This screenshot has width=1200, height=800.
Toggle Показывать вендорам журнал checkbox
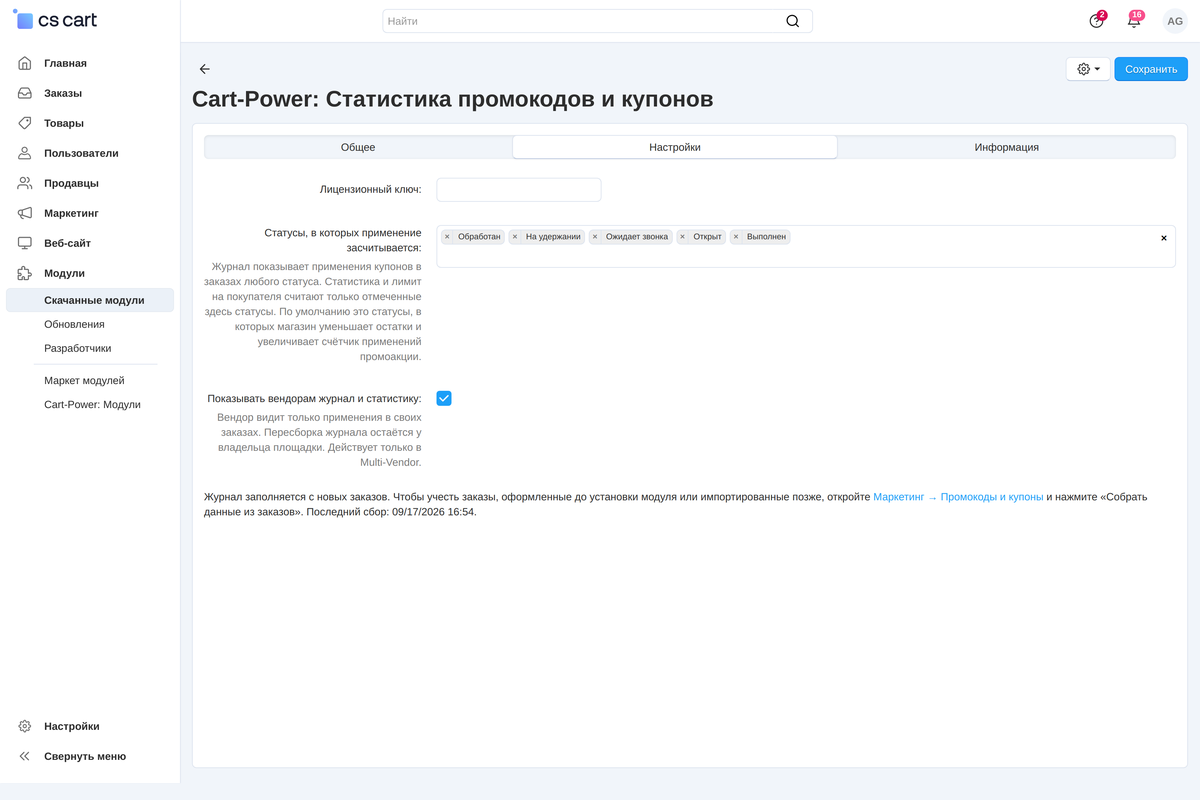(444, 398)
